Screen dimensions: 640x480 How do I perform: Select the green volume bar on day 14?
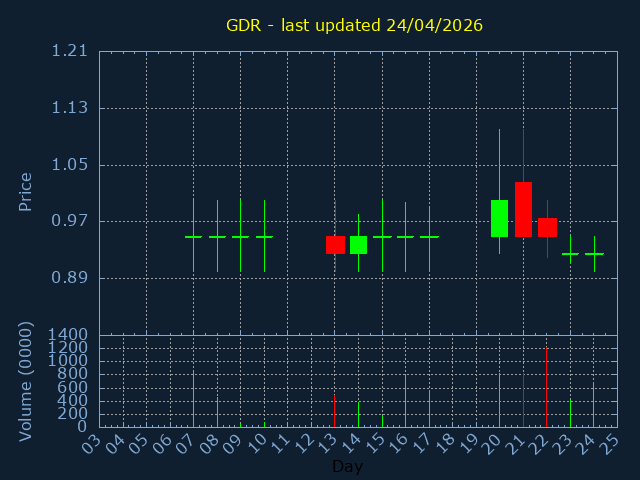[358, 414]
